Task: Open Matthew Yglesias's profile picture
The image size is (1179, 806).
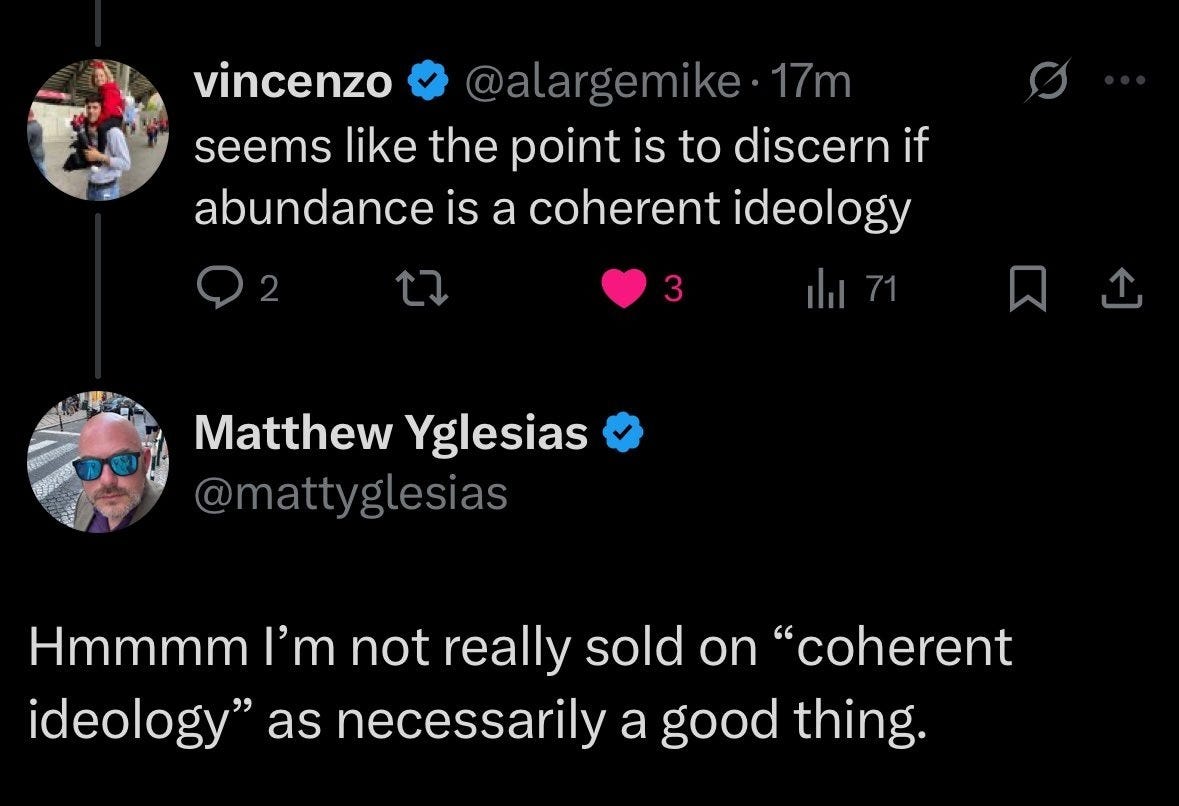Action: click(x=97, y=461)
